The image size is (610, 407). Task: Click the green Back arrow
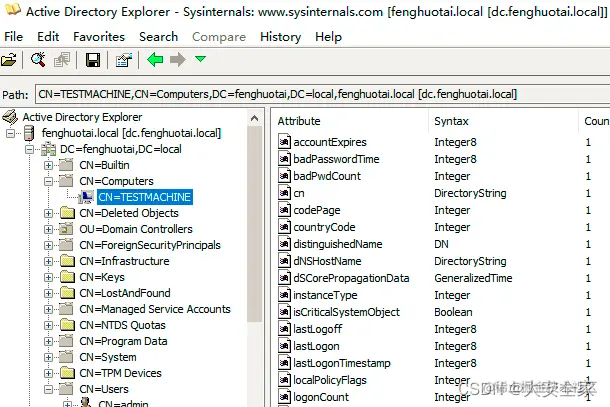pos(155,60)
